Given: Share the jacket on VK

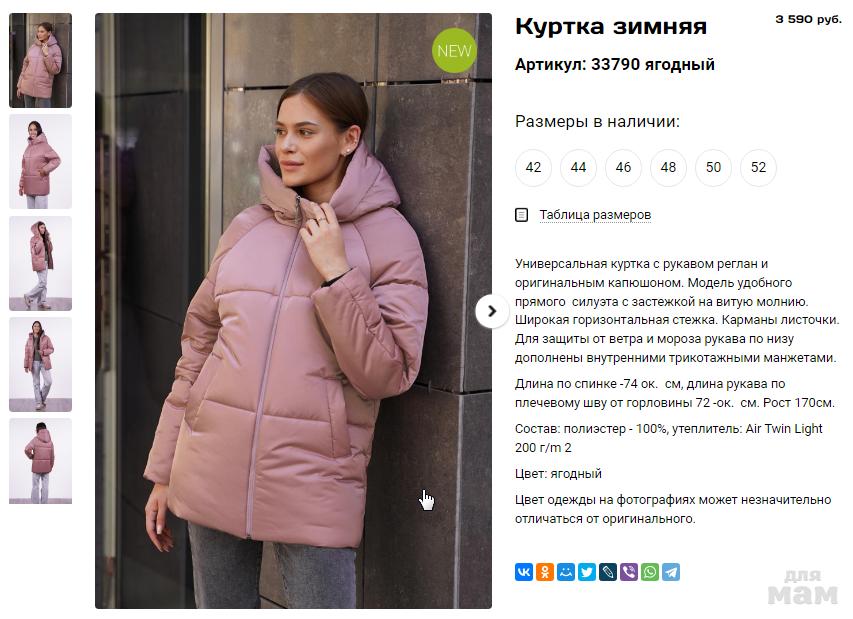Looking at the screenshot, I should (x=524, y=572).
